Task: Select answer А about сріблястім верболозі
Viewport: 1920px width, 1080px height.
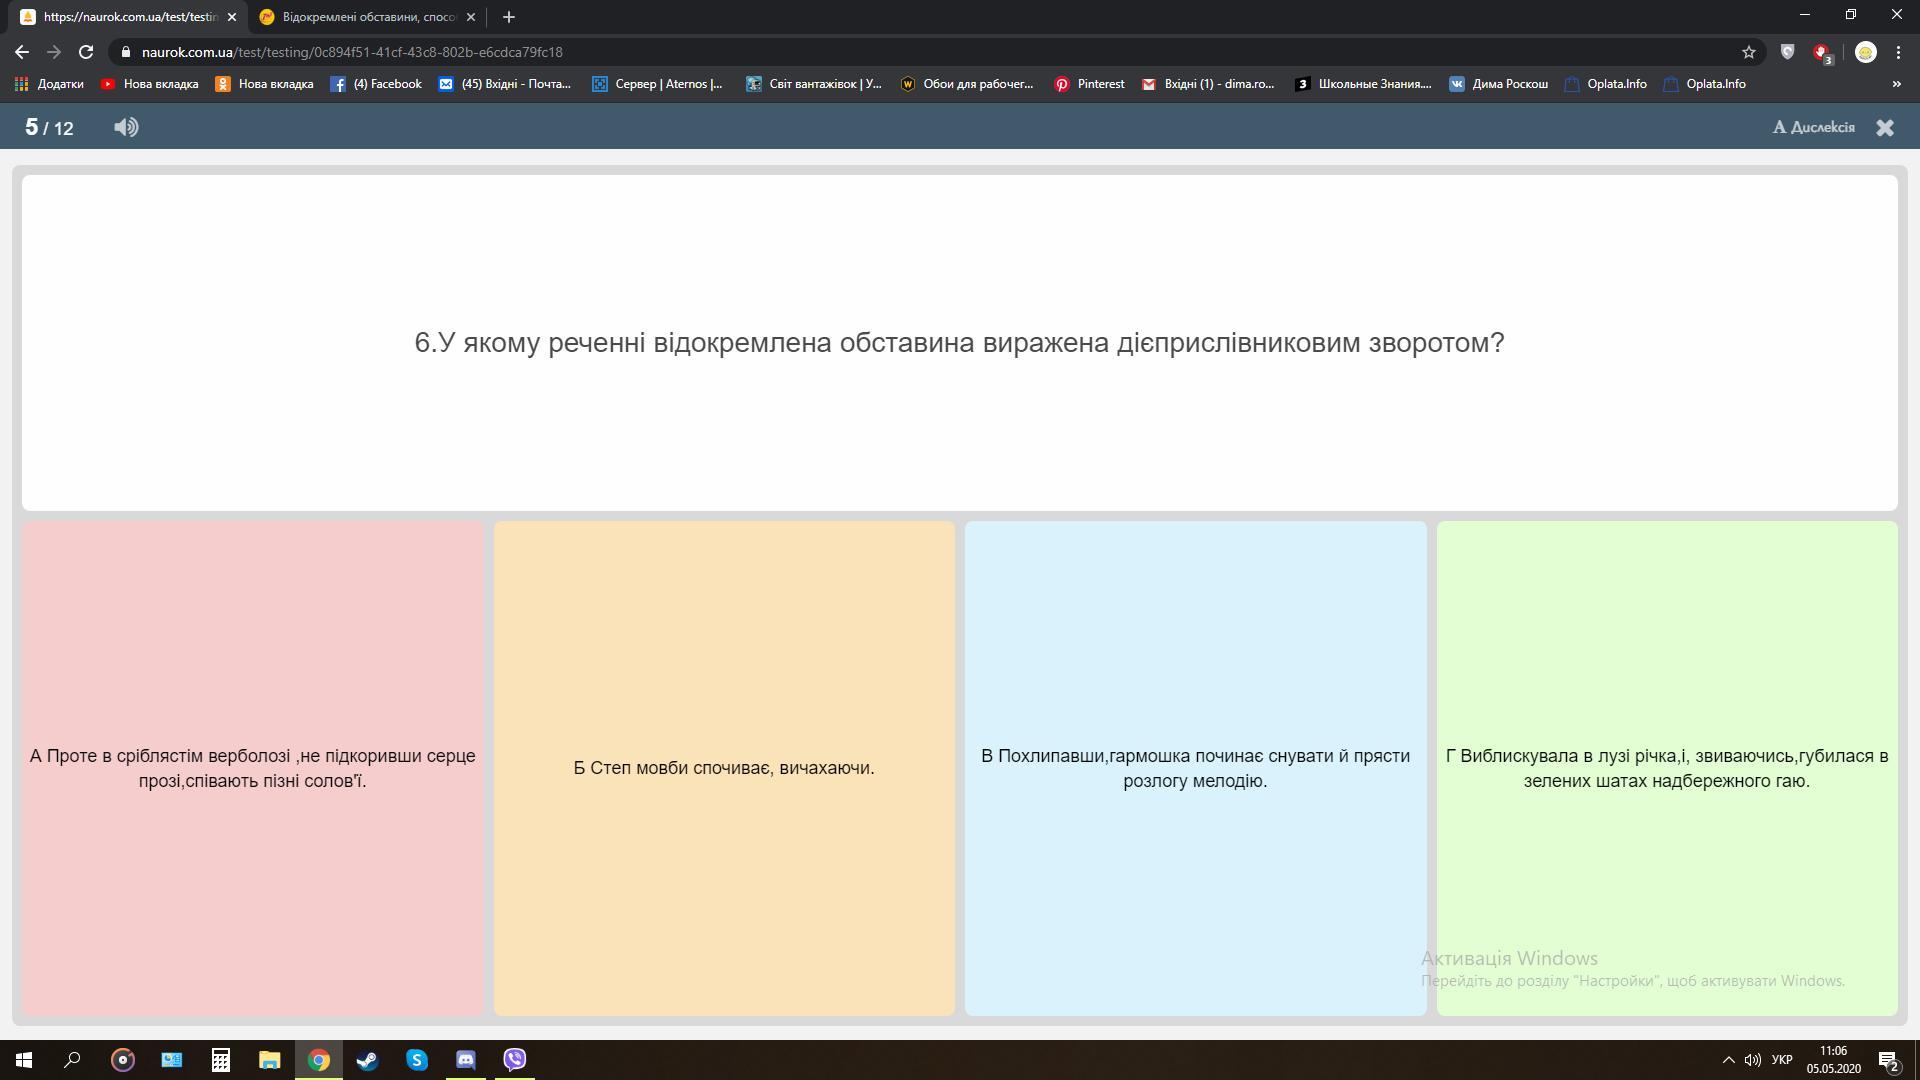Action: (252, 768)
